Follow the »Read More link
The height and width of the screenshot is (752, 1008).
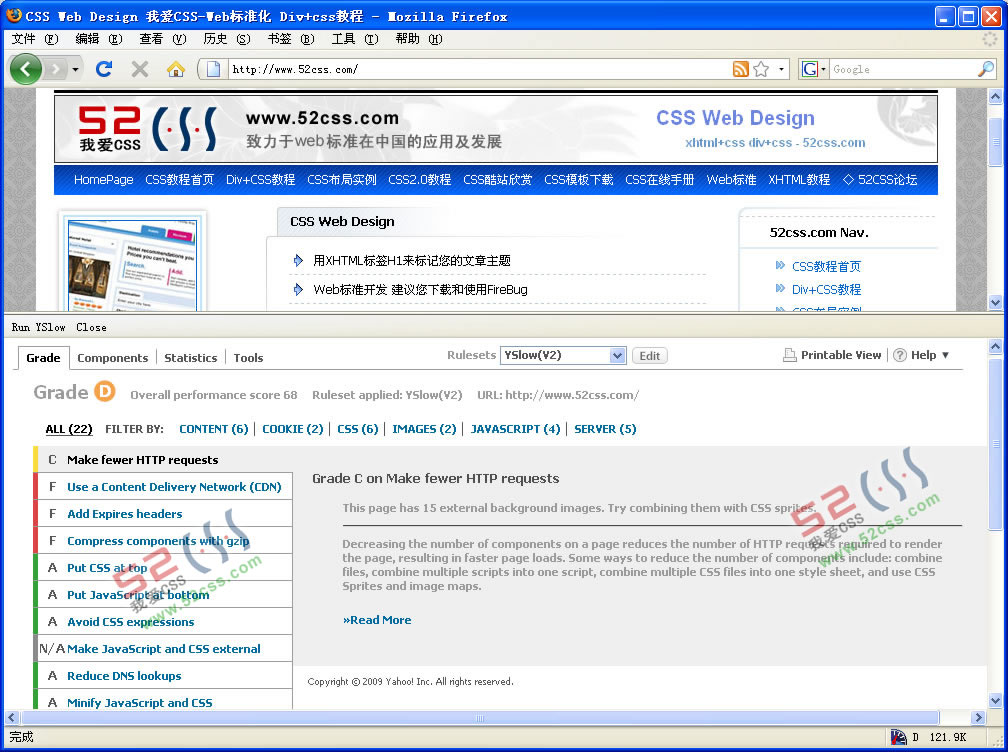pos(377,620)
